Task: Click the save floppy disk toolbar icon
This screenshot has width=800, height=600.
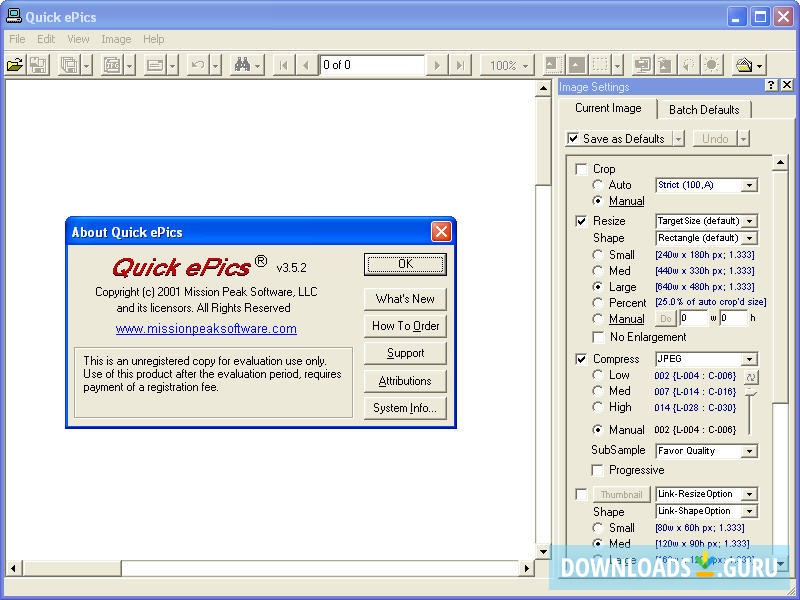Action: [38, 65]
